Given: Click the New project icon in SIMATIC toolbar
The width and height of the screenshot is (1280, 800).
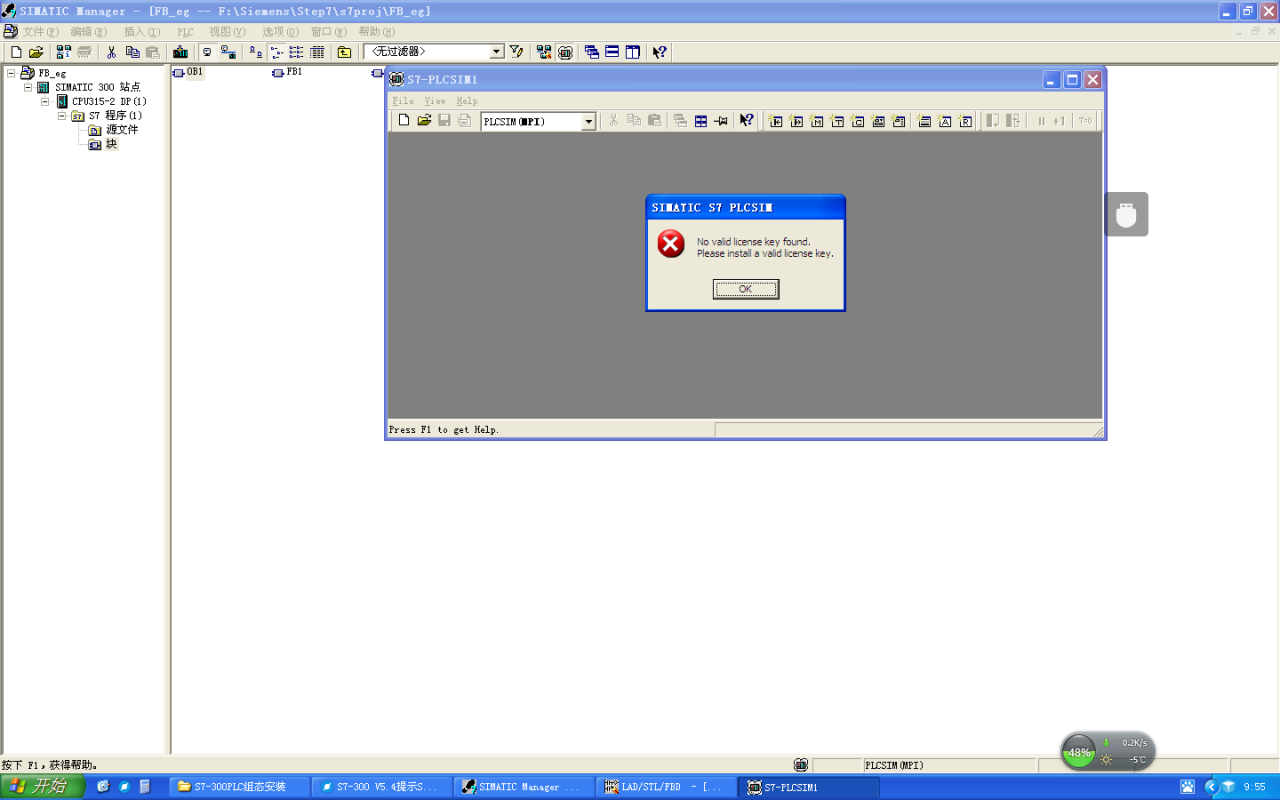Looking at the screenshot, I should (16, 52).
